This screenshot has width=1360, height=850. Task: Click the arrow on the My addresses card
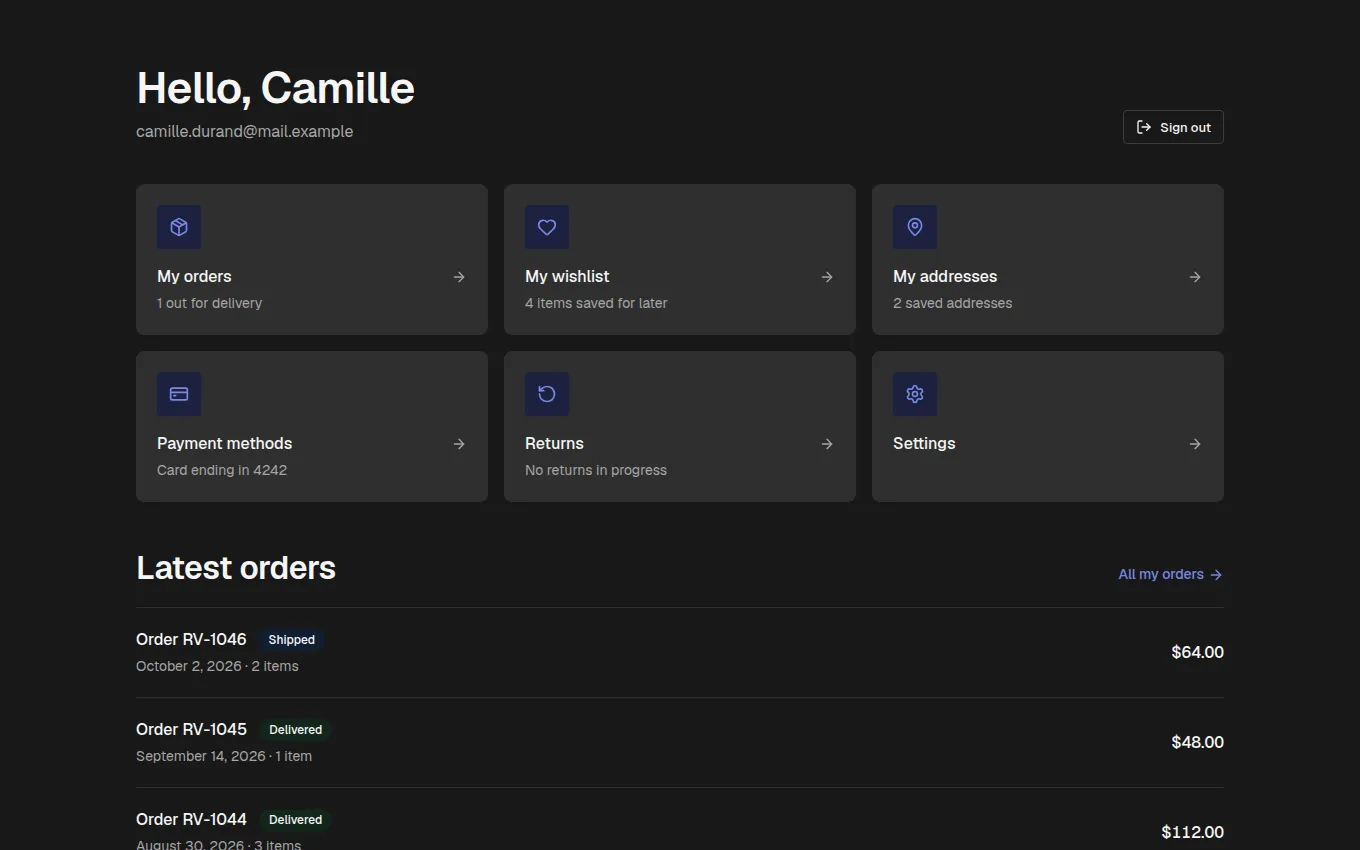(1195, 277)
